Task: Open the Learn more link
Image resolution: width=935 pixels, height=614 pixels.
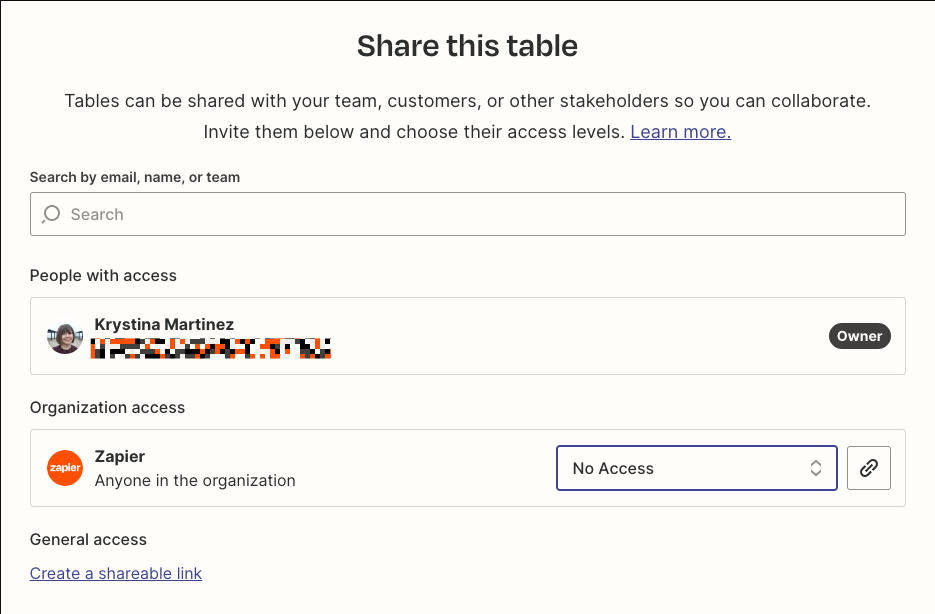Action: click(680, 132)
